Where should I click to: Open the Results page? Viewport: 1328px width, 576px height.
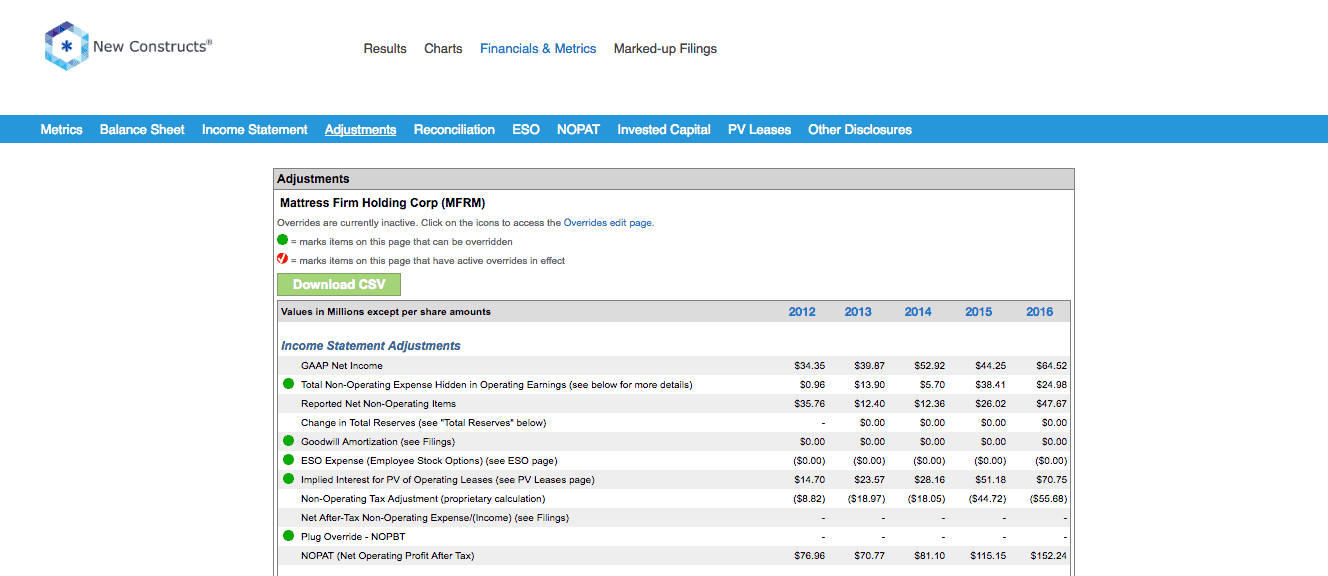pos(385,48)
